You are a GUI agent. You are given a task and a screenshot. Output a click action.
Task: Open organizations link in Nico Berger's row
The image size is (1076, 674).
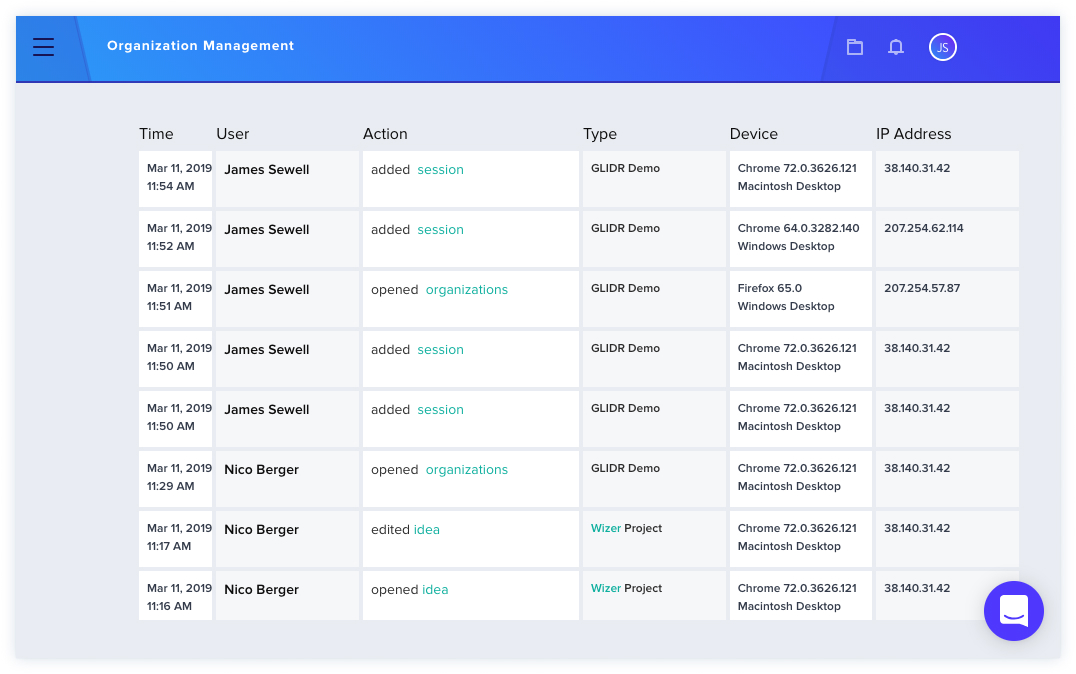coord(467,469)
